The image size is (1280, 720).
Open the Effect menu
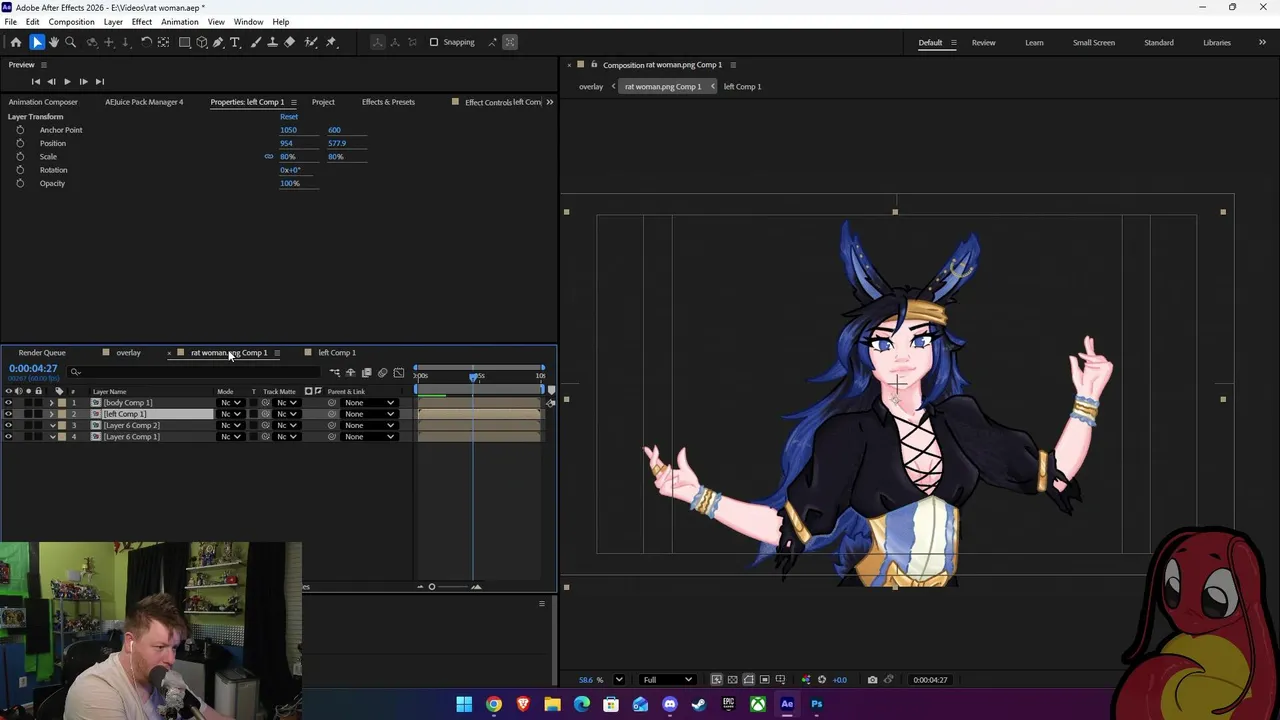click(x=142, y=22)
